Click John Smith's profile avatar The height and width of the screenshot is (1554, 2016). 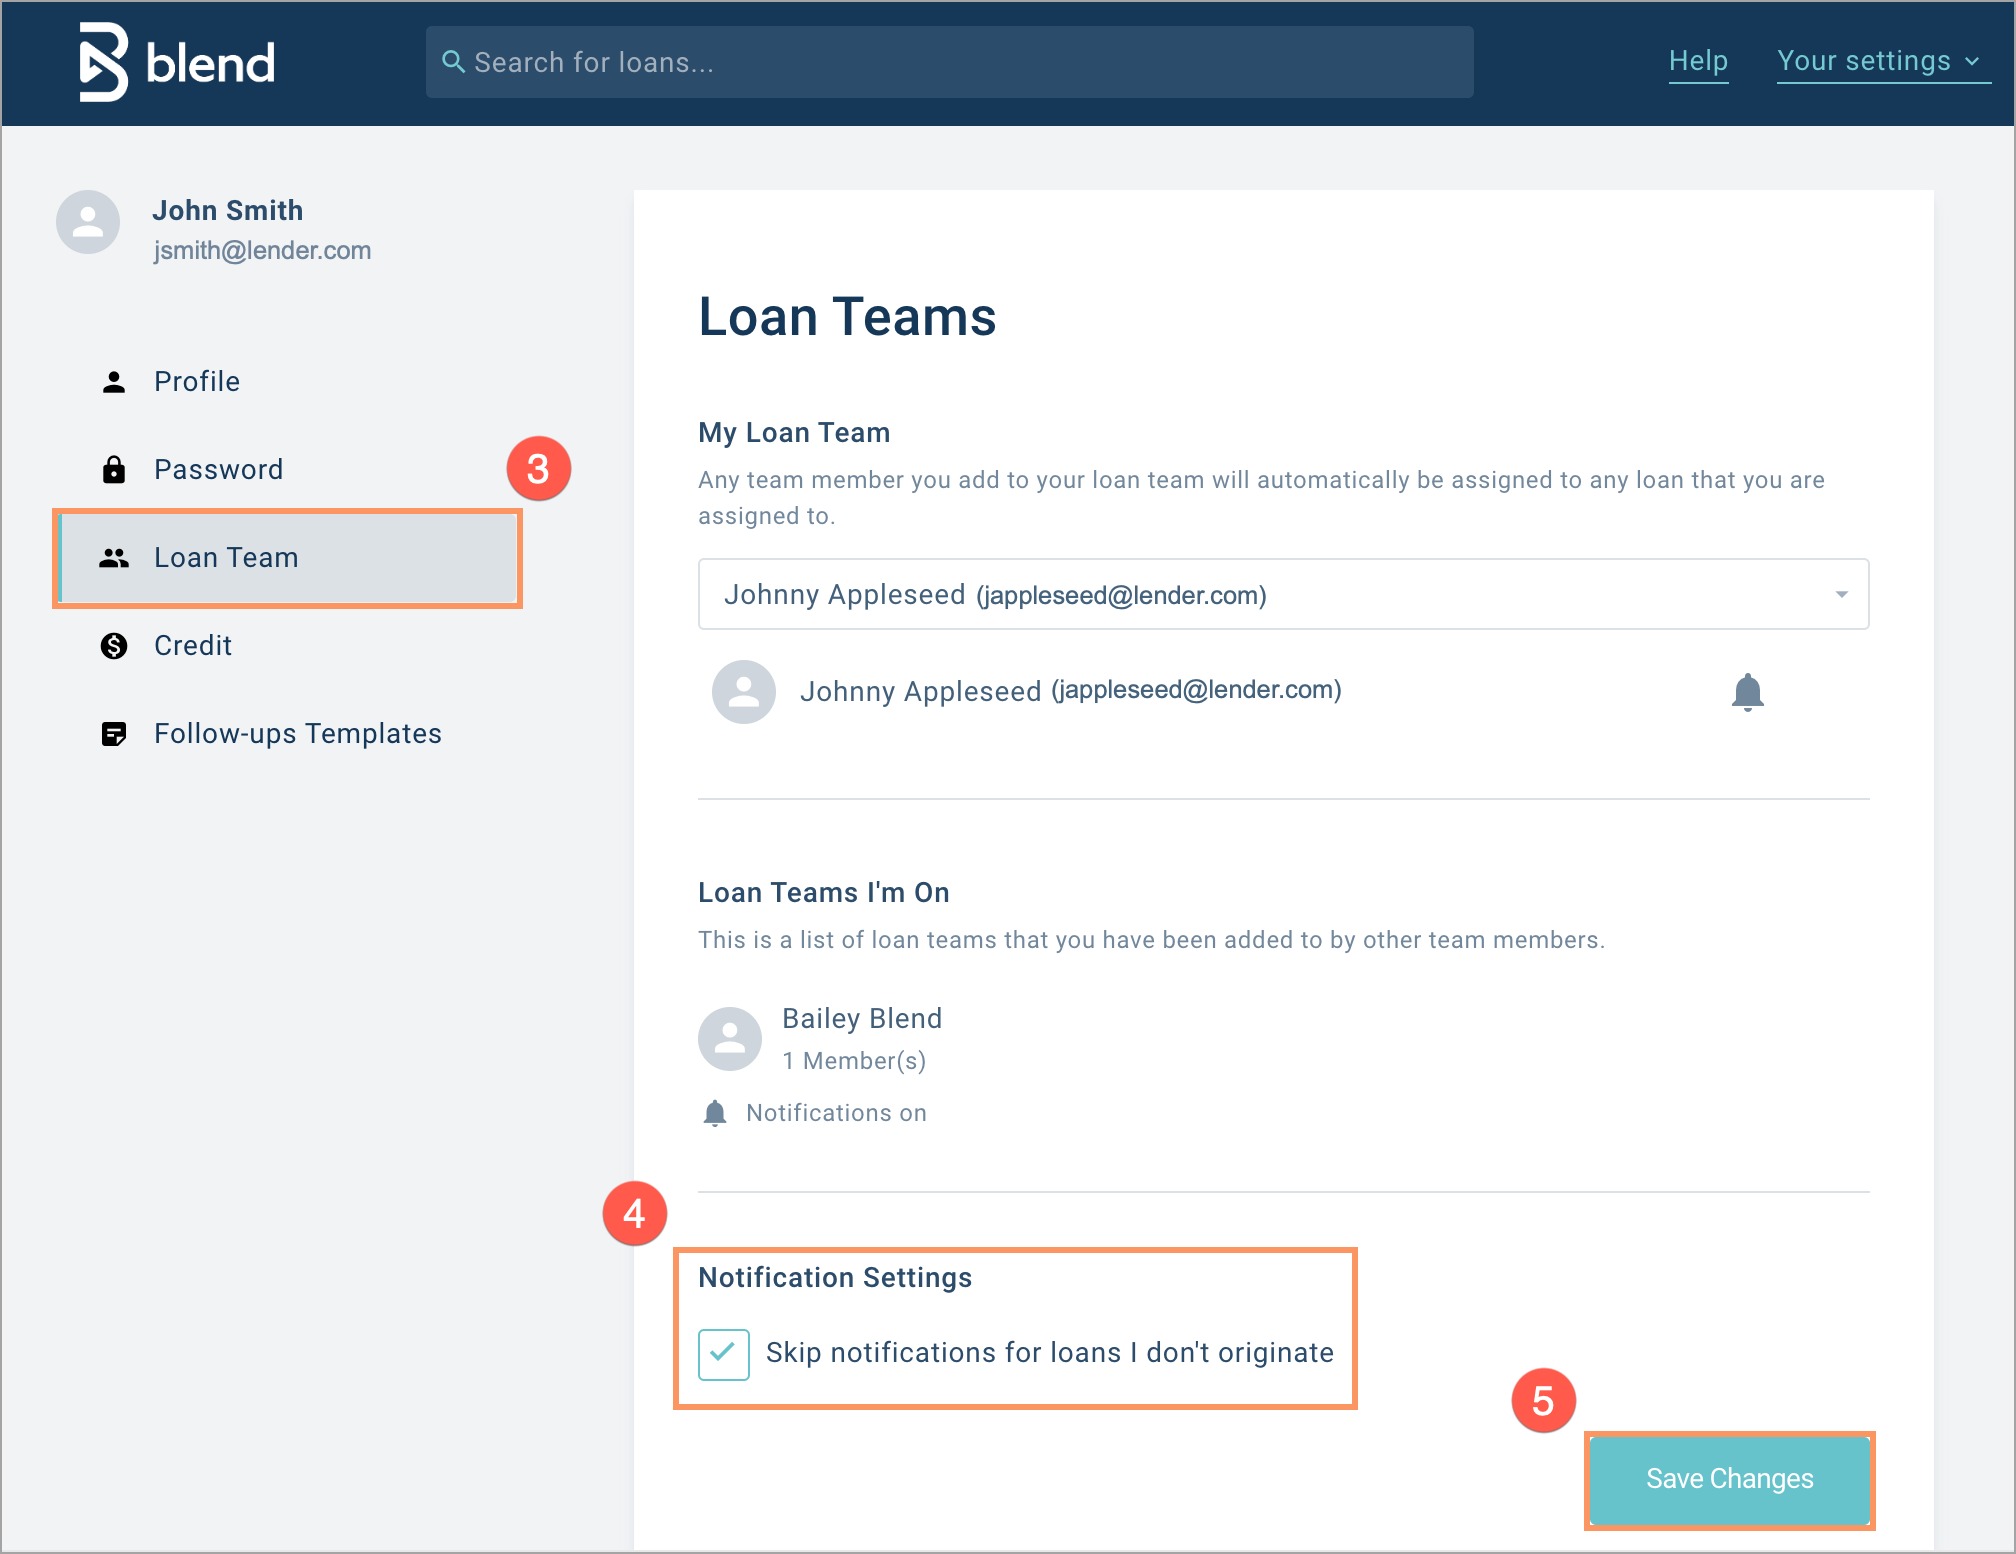click(x=88, y=222)
